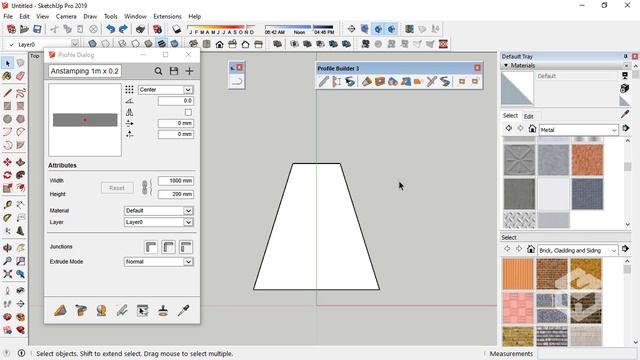The image size is (640, 360).
Task: Open the File menu
Action: click(8, 16)
